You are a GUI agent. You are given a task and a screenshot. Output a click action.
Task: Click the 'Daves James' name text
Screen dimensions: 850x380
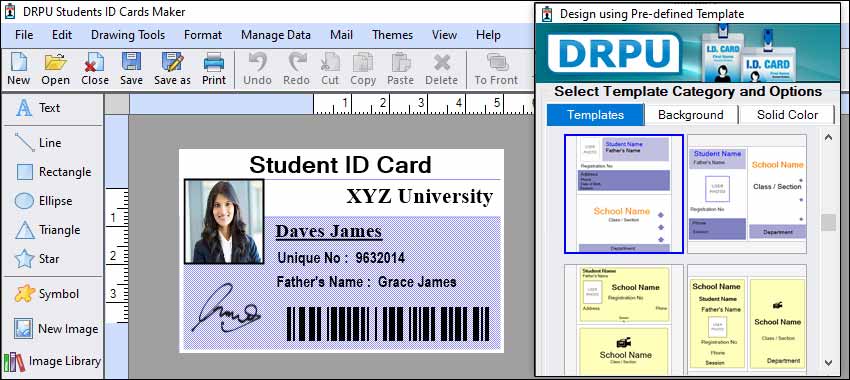click(x=329, y=231)
